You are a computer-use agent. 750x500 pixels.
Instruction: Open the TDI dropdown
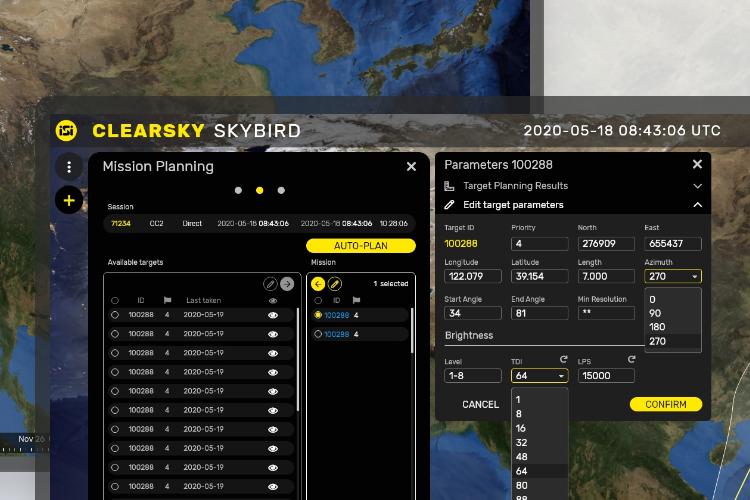pos(540,376)
